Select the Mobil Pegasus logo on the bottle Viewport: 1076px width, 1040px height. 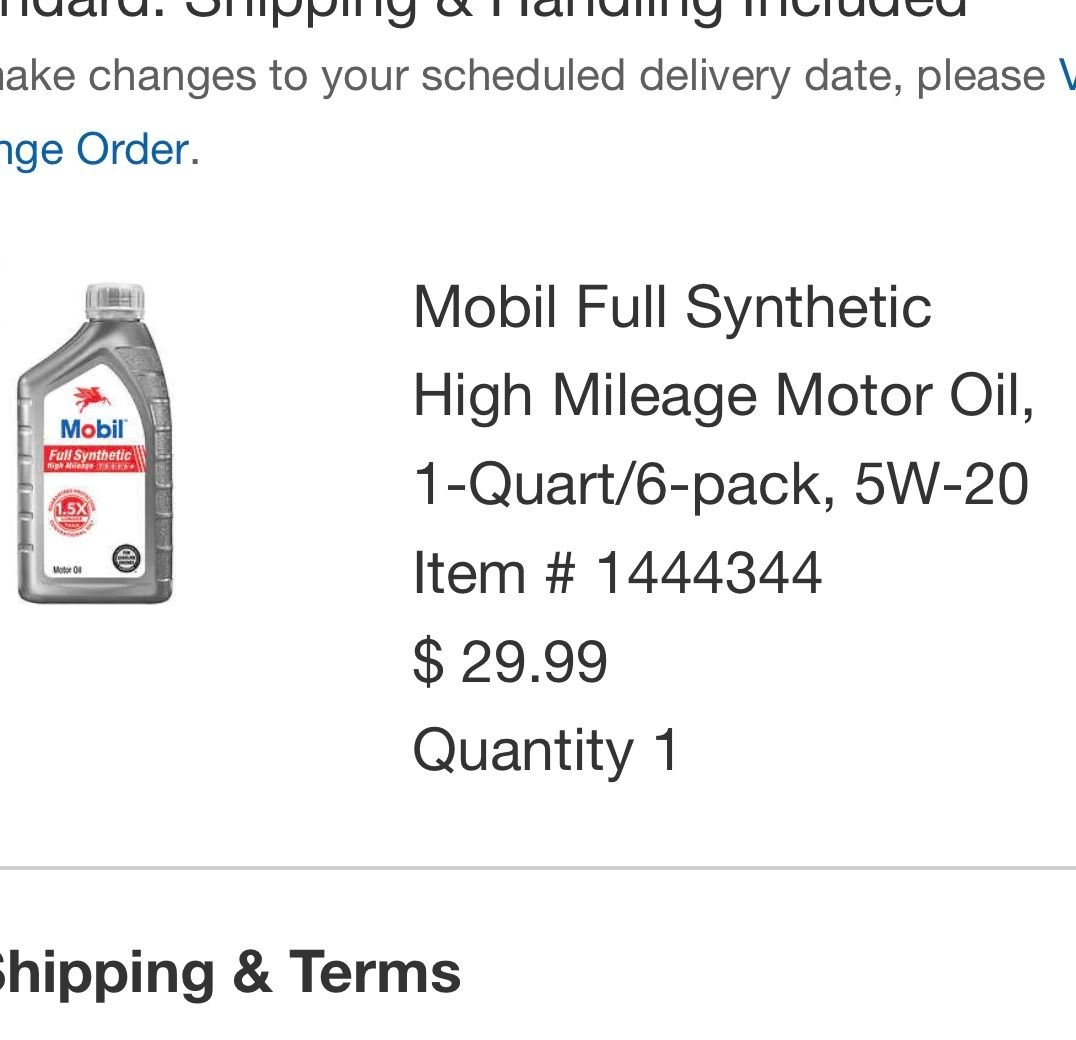pos(92,395)
